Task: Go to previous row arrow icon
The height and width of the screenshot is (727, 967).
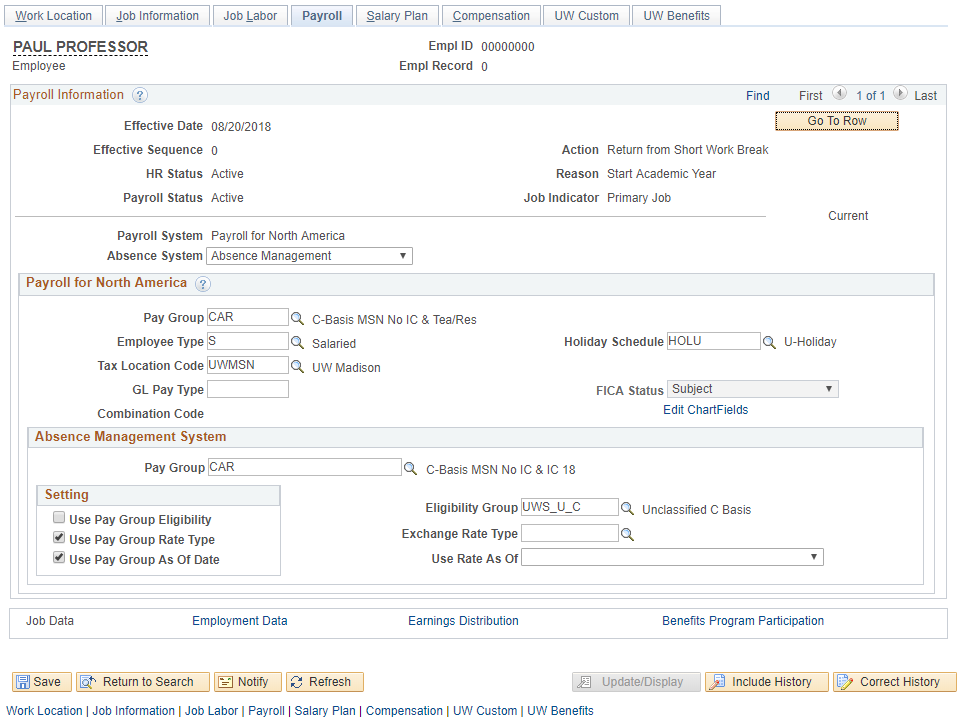Action: tap(839, 93)
